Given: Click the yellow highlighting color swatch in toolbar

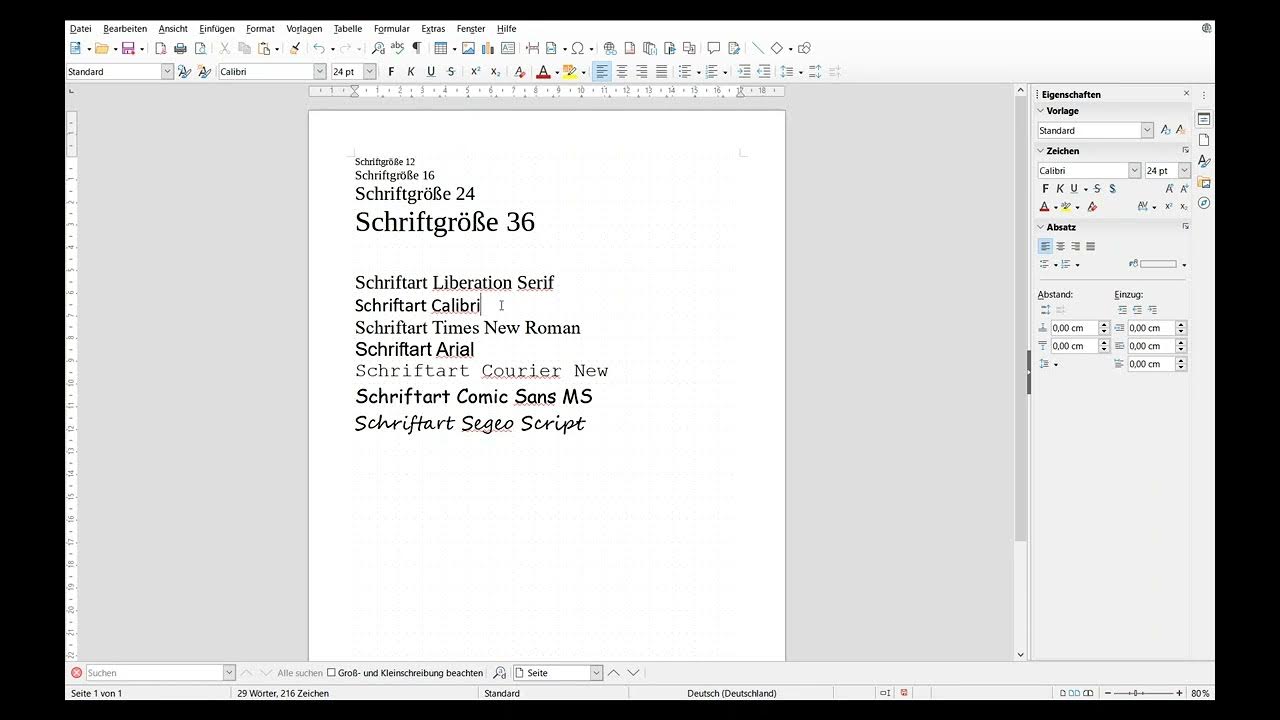Looking at the screenshot, I should click(570, 72).
